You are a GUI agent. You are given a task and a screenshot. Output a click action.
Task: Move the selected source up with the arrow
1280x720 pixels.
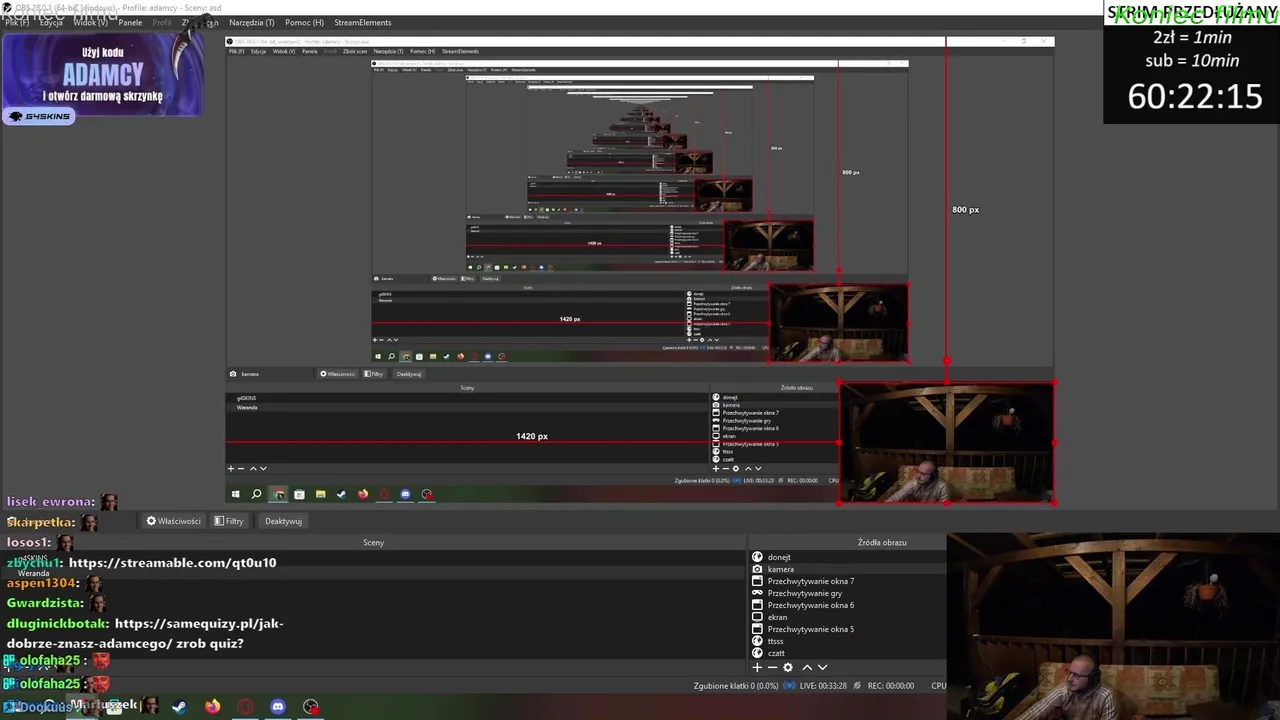pos(807,667)
